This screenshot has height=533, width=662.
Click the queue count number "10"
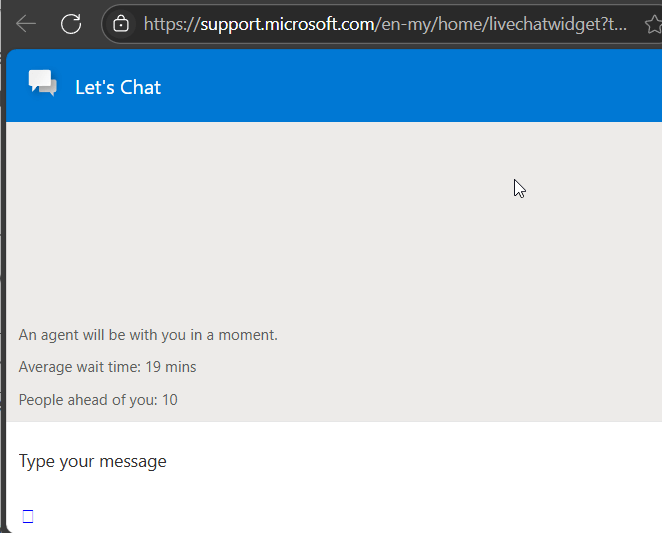[x=169, y=400]
